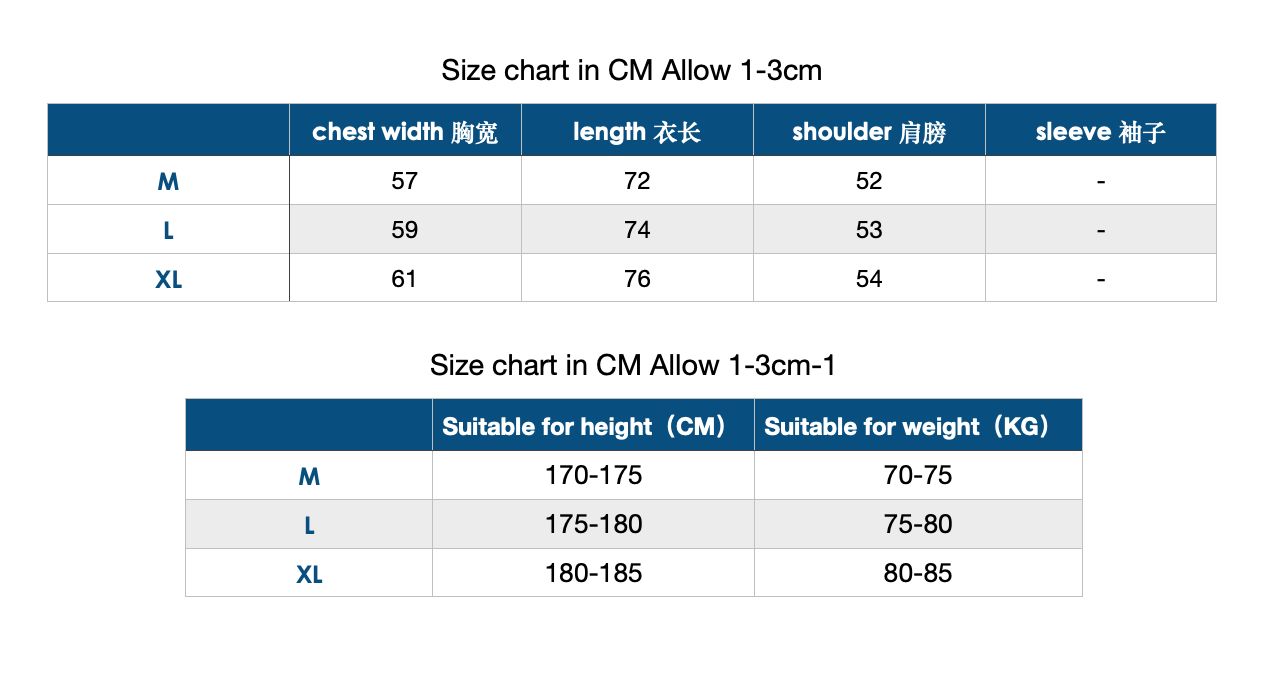Image resolution: width=1284 pixels, height=690 pixels.
Task: Click the XL row label in first table
Action: pyautogui.click(x=168, y=279)
